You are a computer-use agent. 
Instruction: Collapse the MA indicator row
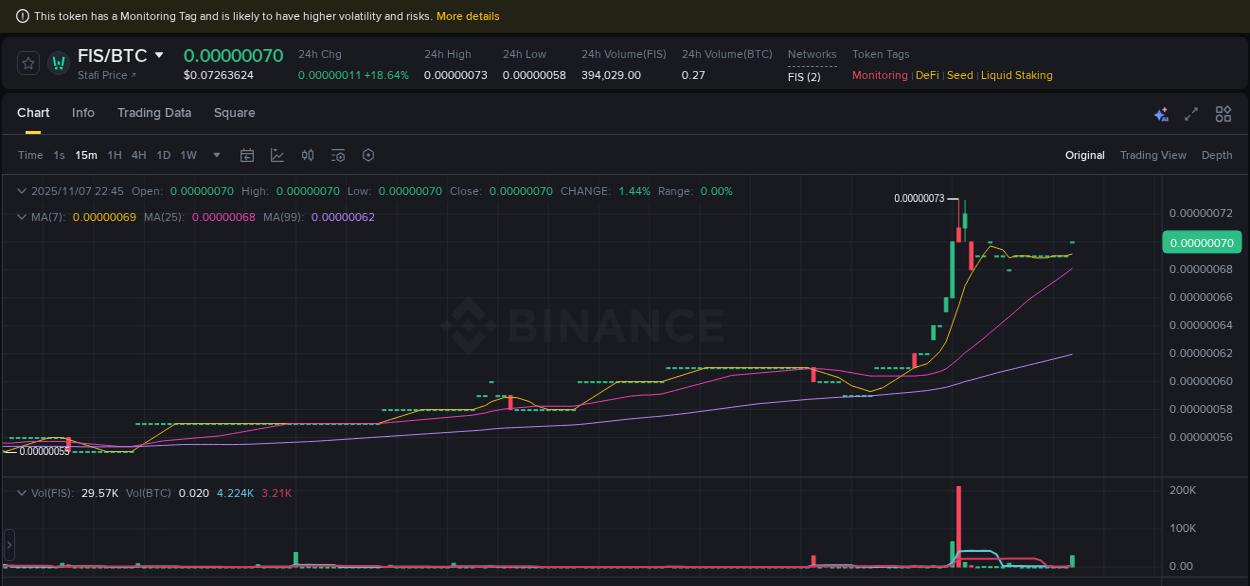coord(22,216)
